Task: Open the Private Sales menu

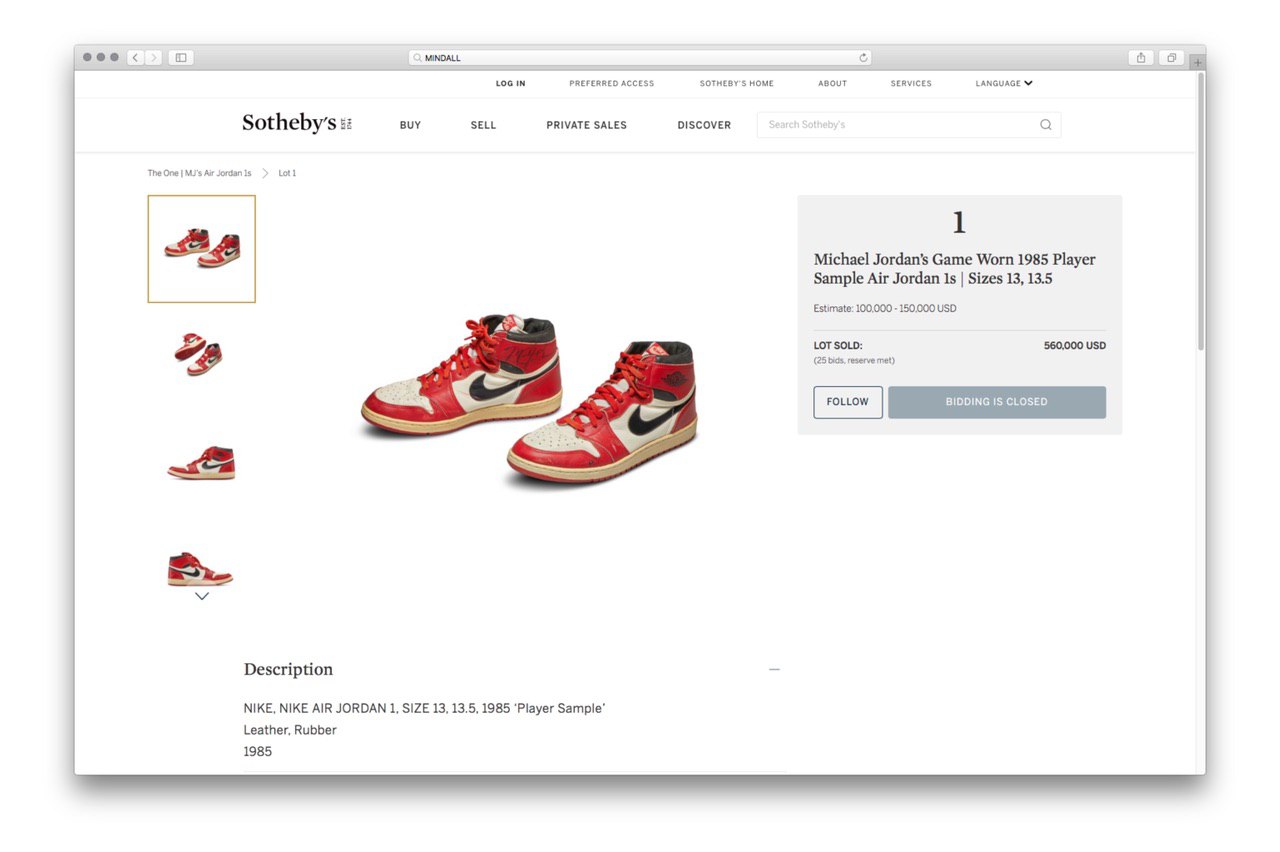Action: click(587, 125)
